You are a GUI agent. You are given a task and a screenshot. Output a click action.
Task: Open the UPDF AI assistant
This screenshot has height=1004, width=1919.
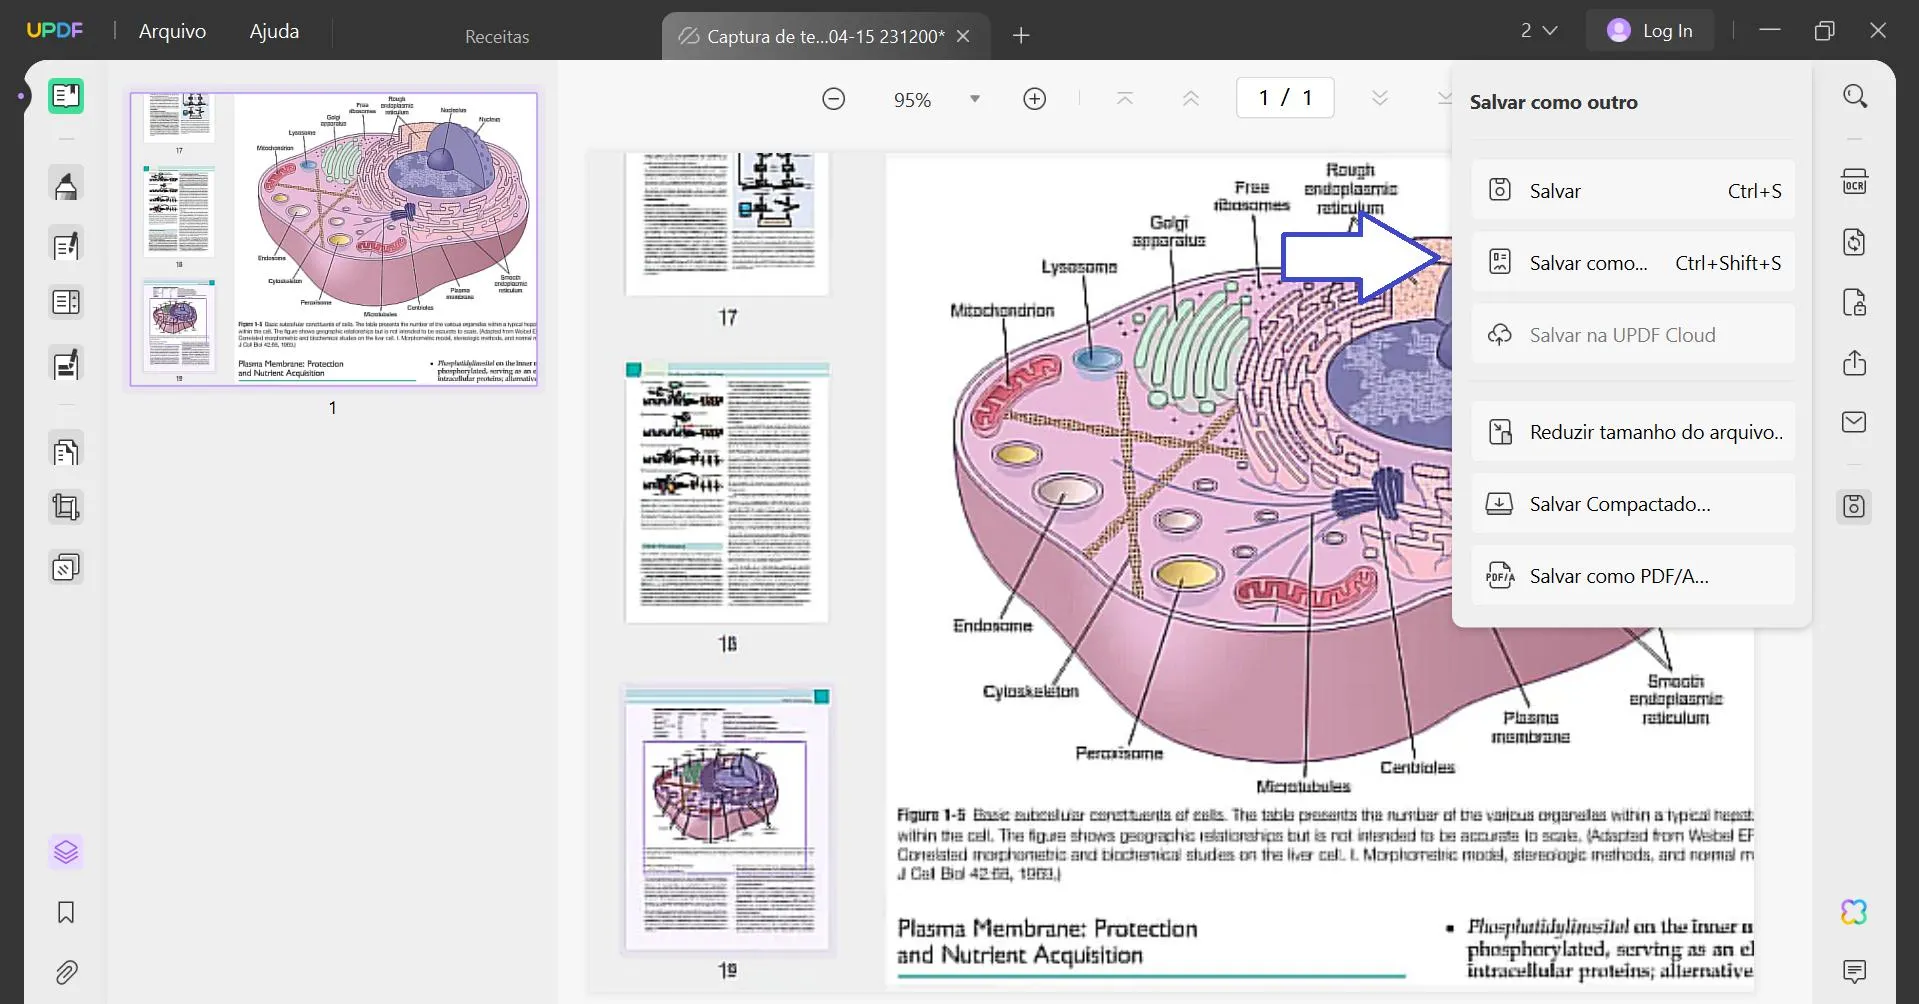coord(1853,911)
